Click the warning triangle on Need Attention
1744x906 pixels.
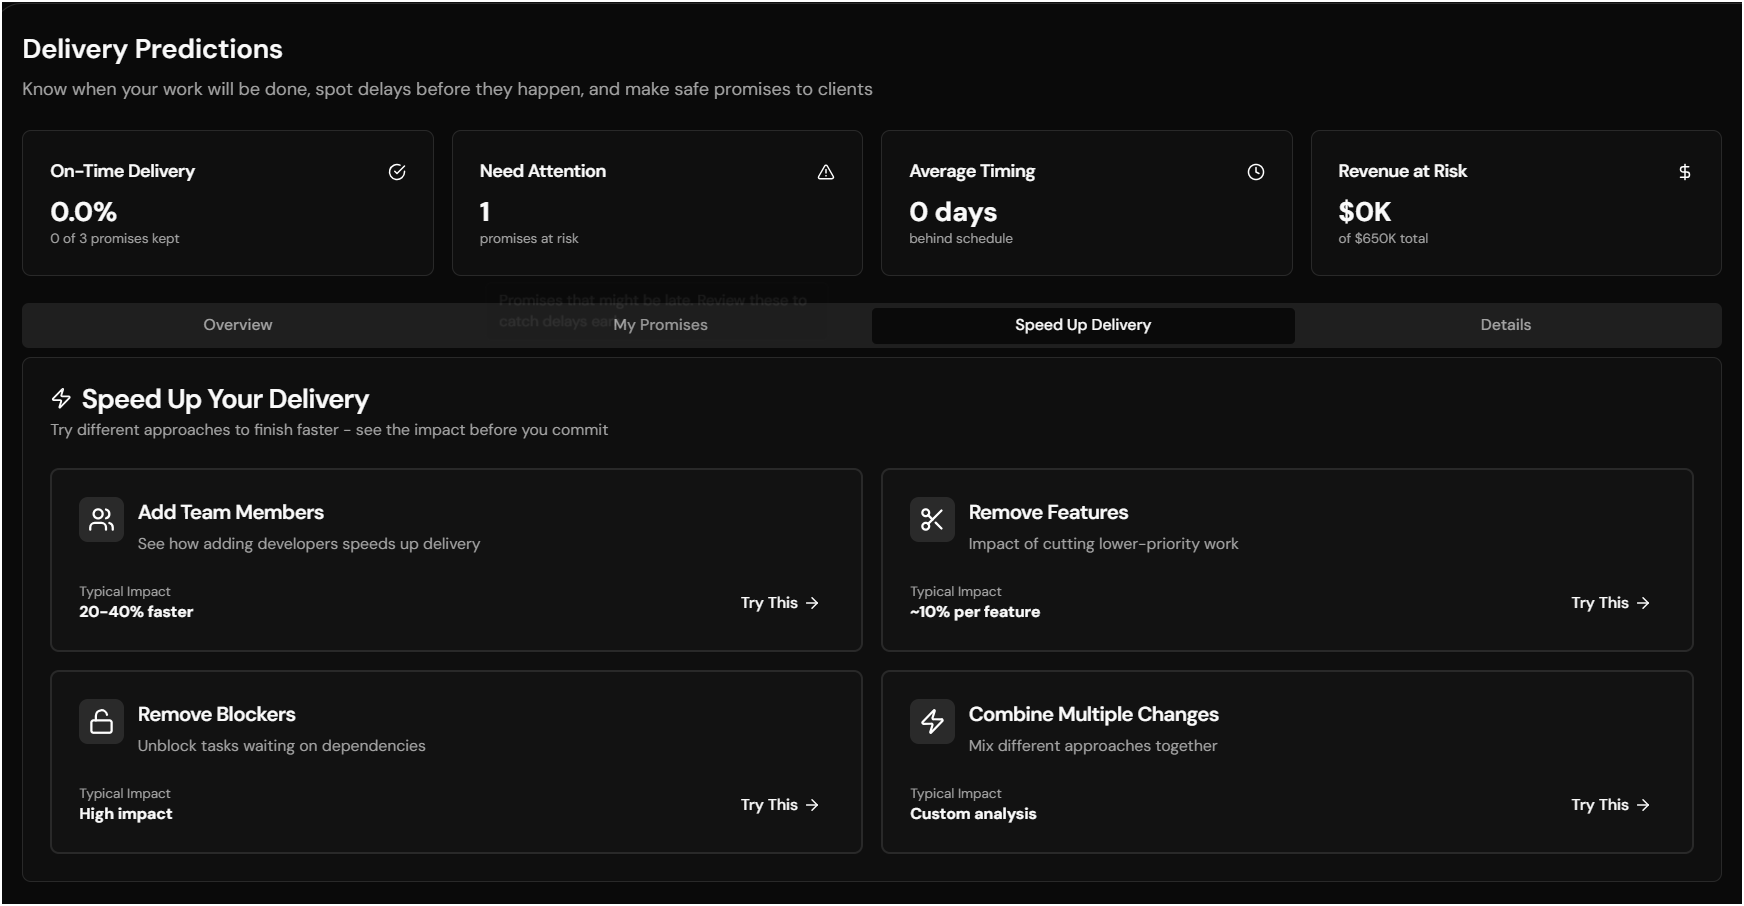tap(826, 172)
